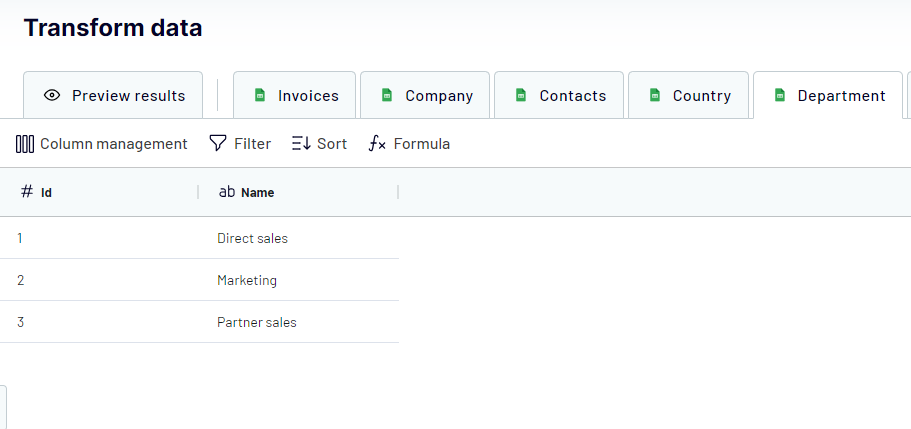Click the Department sheet icon
Image resolution: width=911 pixels, height=429 pixels.
tap(779, 96)
